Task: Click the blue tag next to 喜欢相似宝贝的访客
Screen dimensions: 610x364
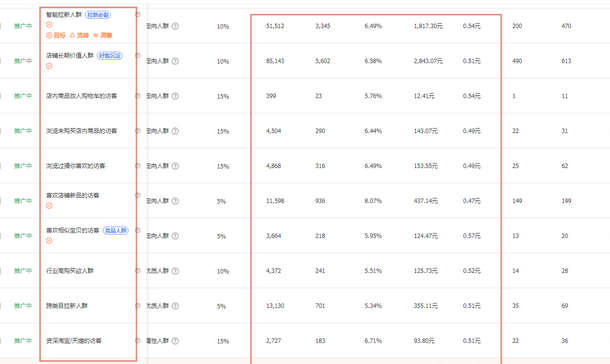Action: click(x=116, y=231)
